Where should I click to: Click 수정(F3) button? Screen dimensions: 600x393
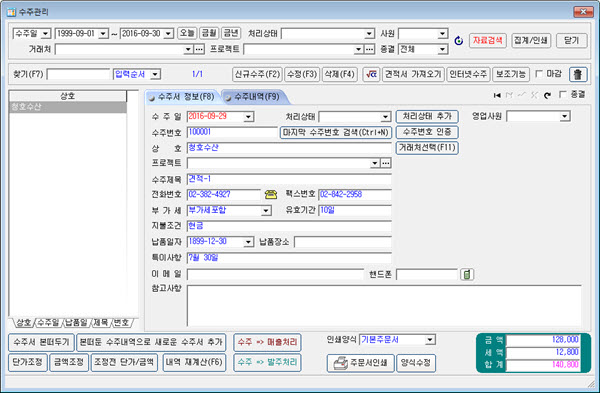pos(302,74)
